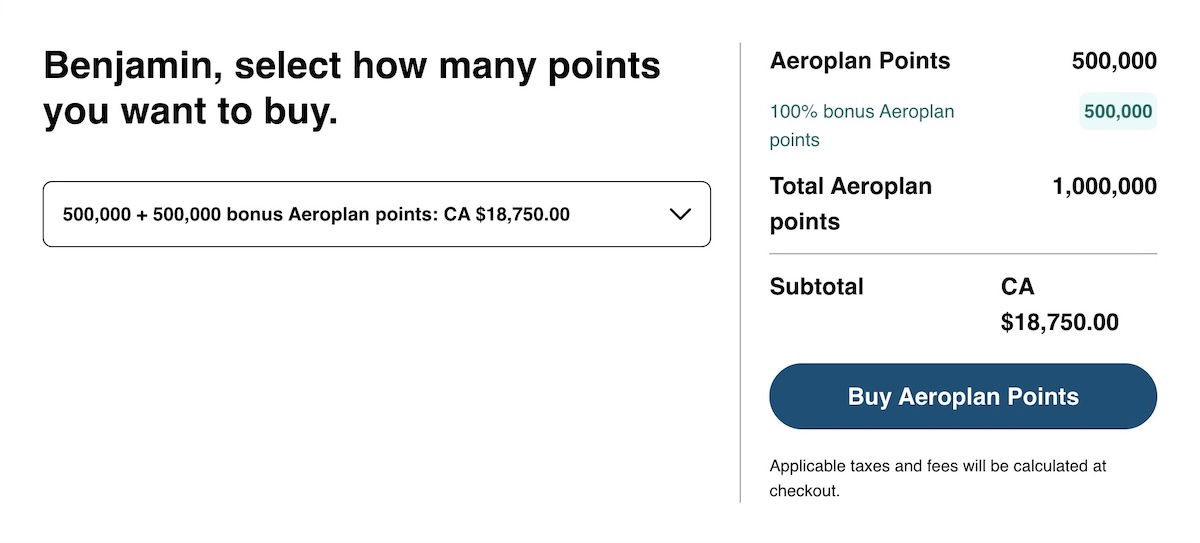
Task: Click the chevron arrow in the points selector
Action: click(x=680, y=214)
